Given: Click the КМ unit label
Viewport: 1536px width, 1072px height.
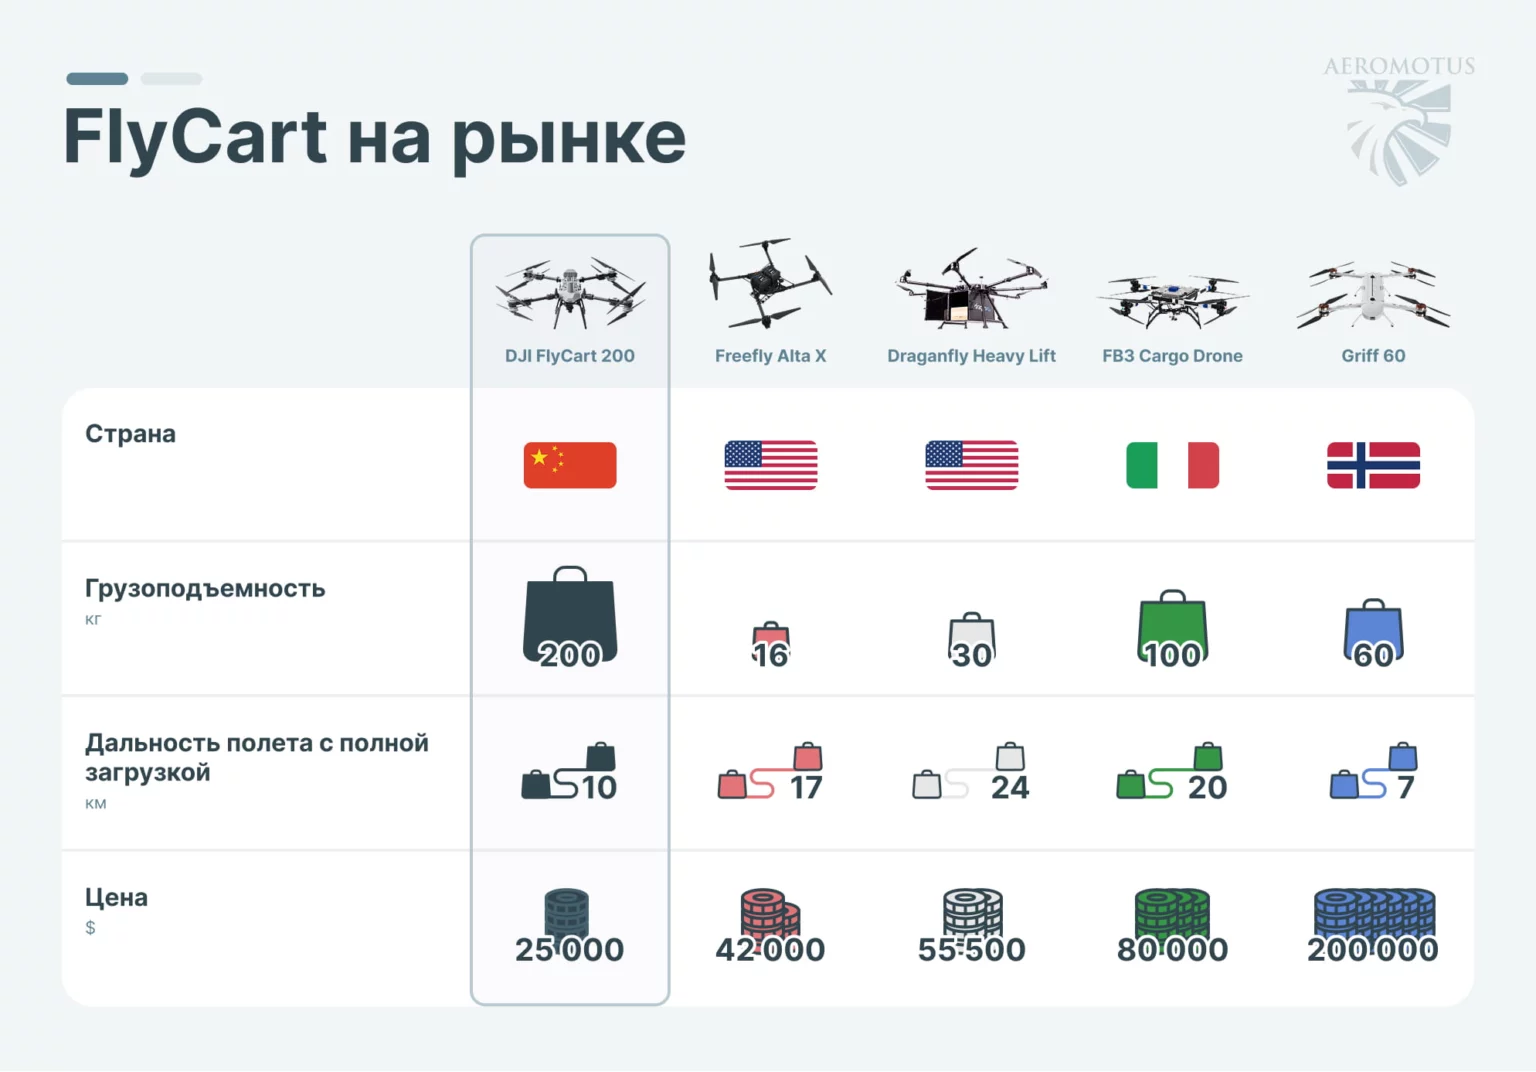Looking at the screenshot, I should click(95, 804).
